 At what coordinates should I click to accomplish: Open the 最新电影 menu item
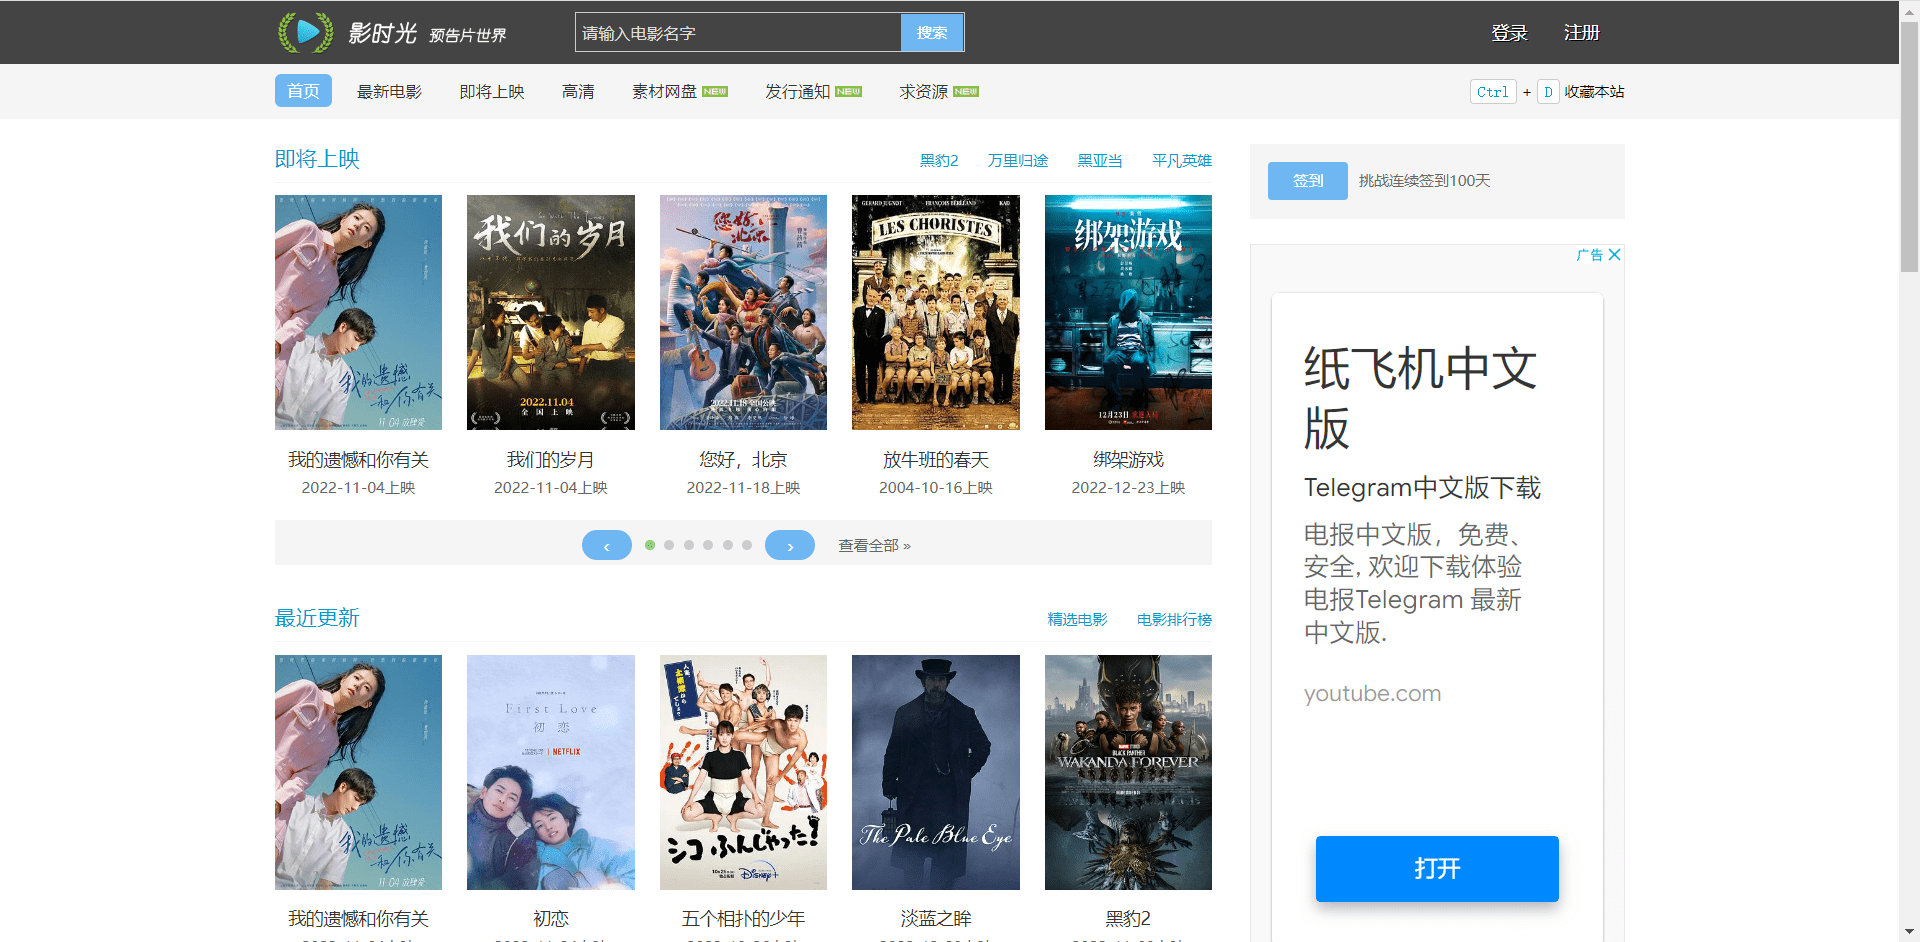(x=389, y=91)
